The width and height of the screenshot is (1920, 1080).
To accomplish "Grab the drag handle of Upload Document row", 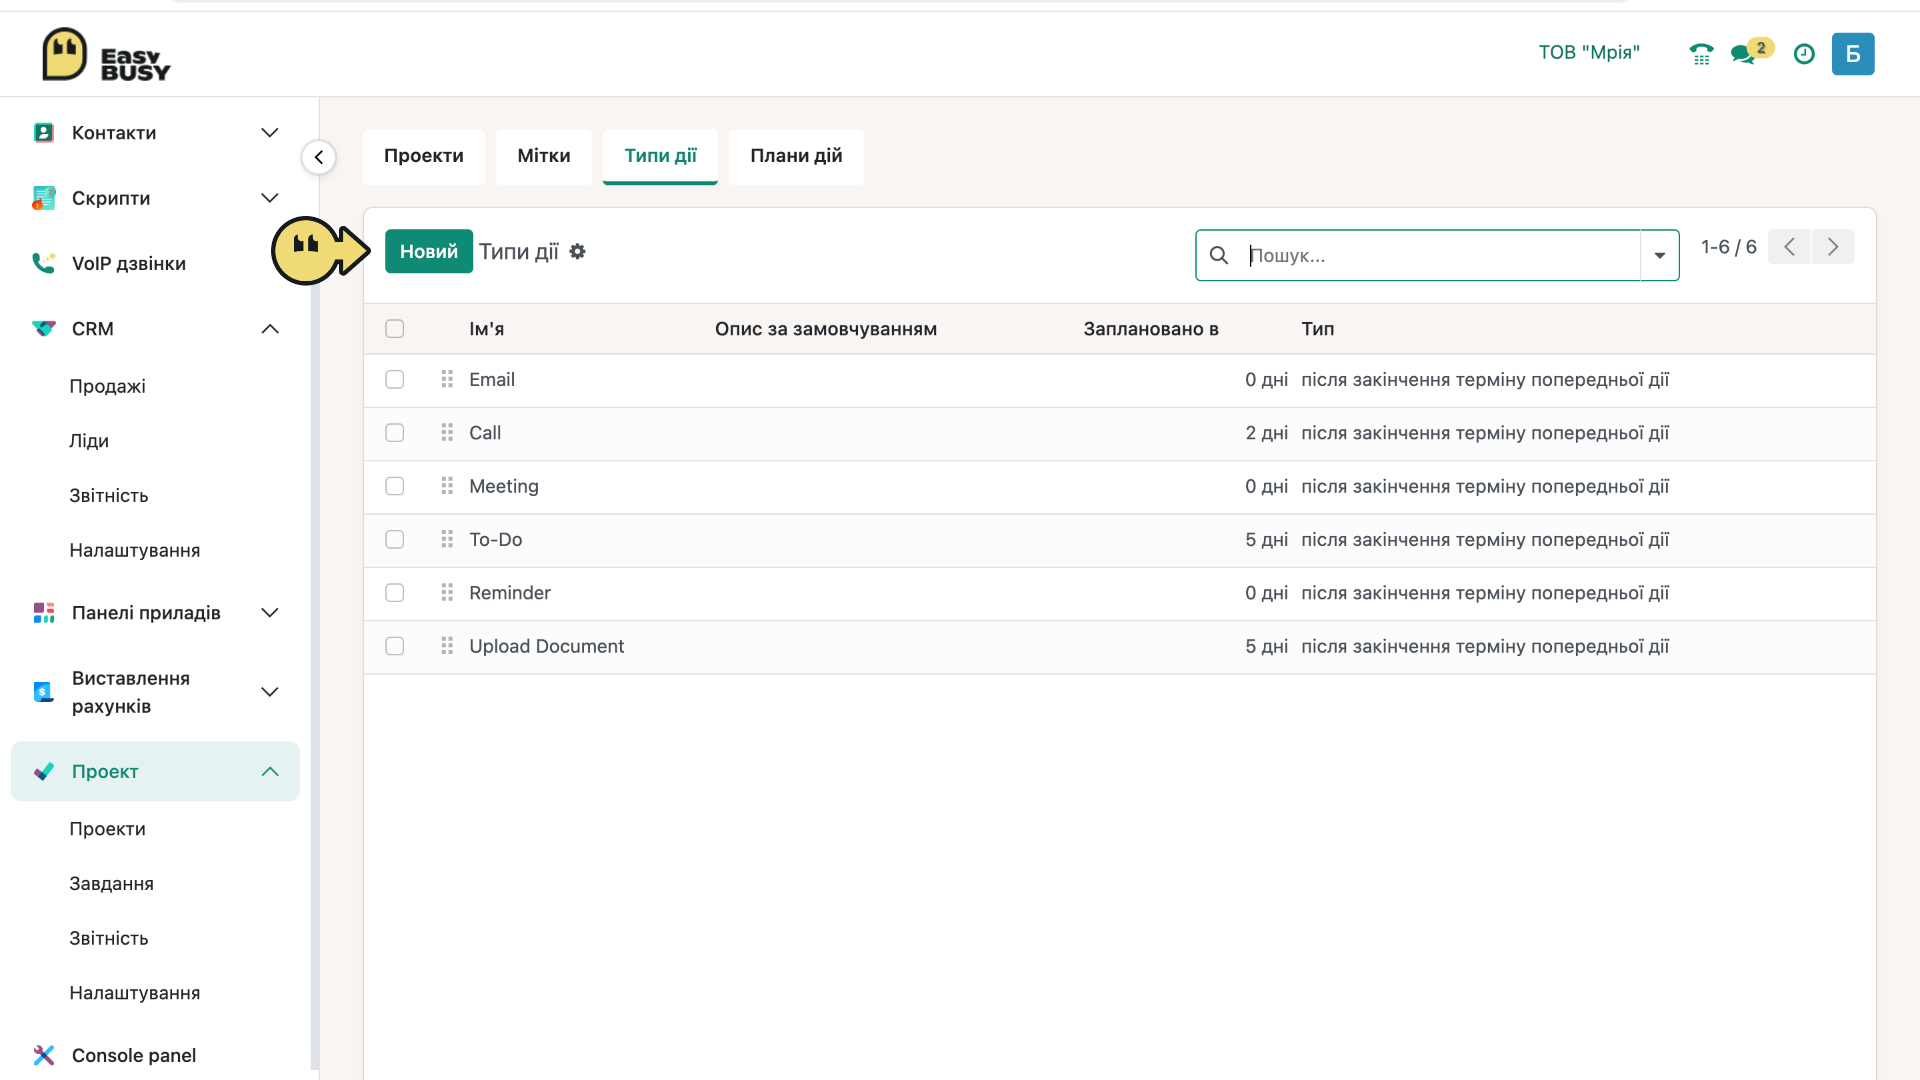I will point(447,646).
